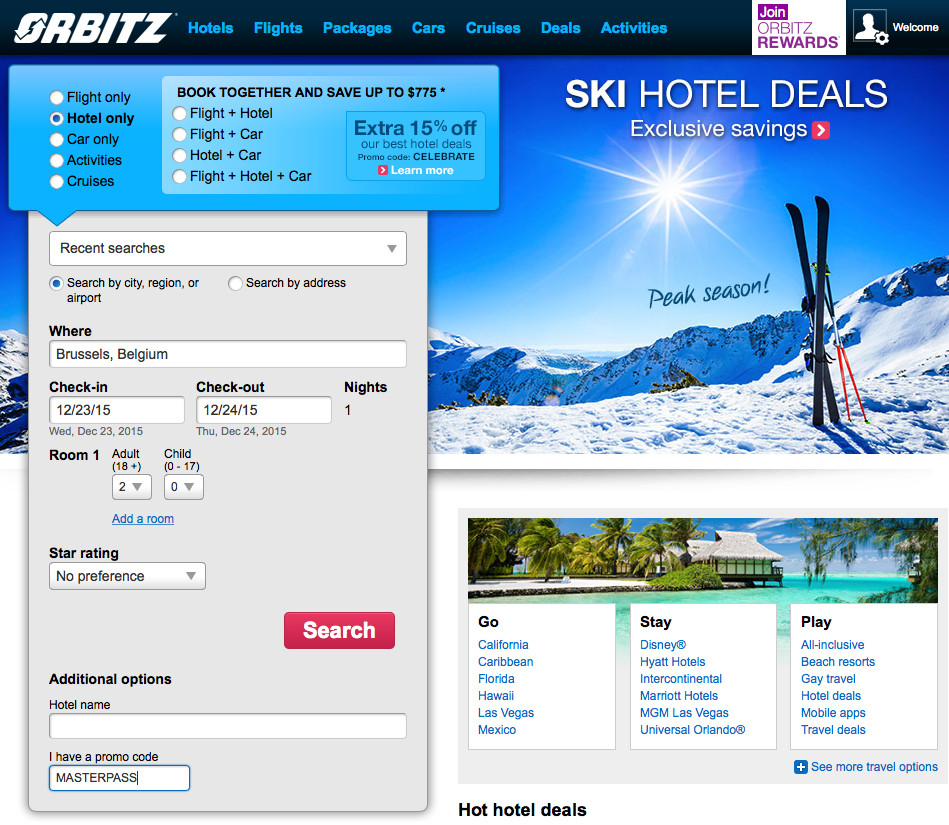
Task: Click the Add a room link
Action: click(143, 519)
